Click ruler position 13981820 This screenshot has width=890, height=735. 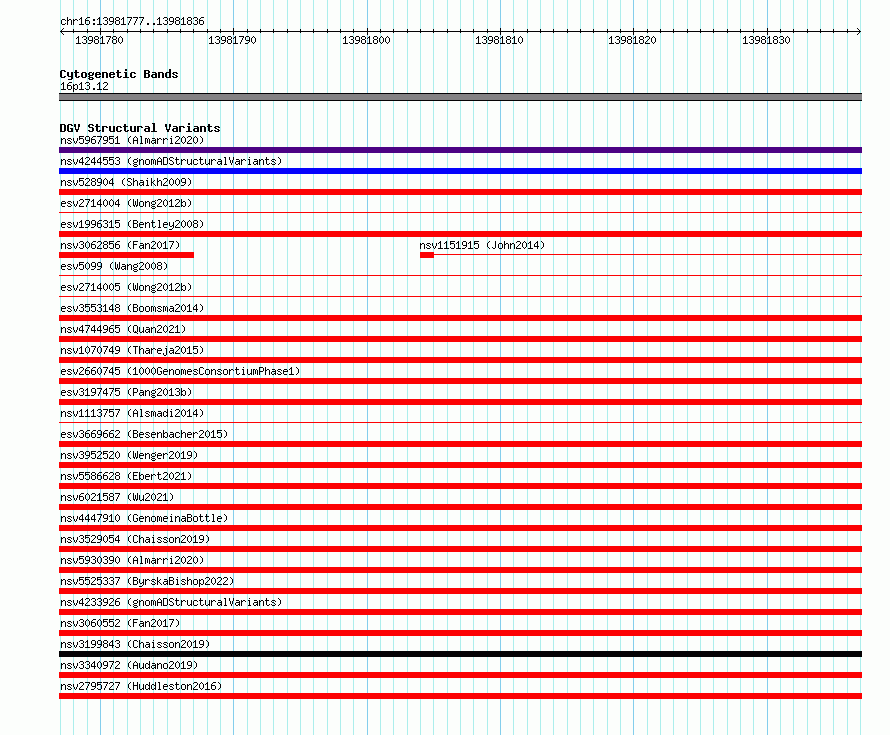[x=632, y=40]
